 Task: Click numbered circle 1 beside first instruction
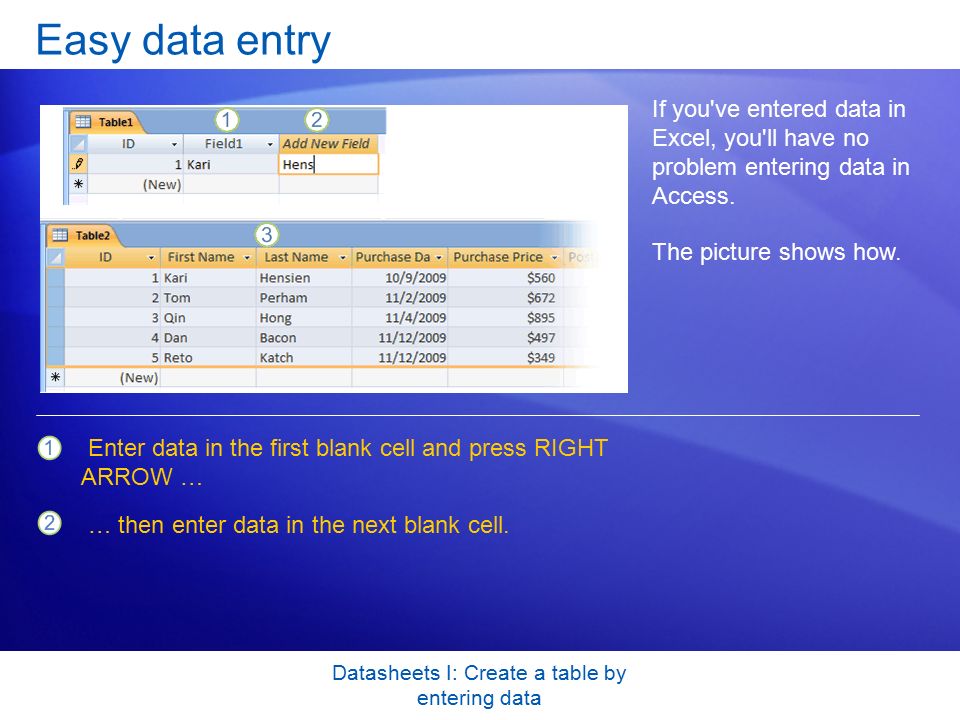coord(50,448)
